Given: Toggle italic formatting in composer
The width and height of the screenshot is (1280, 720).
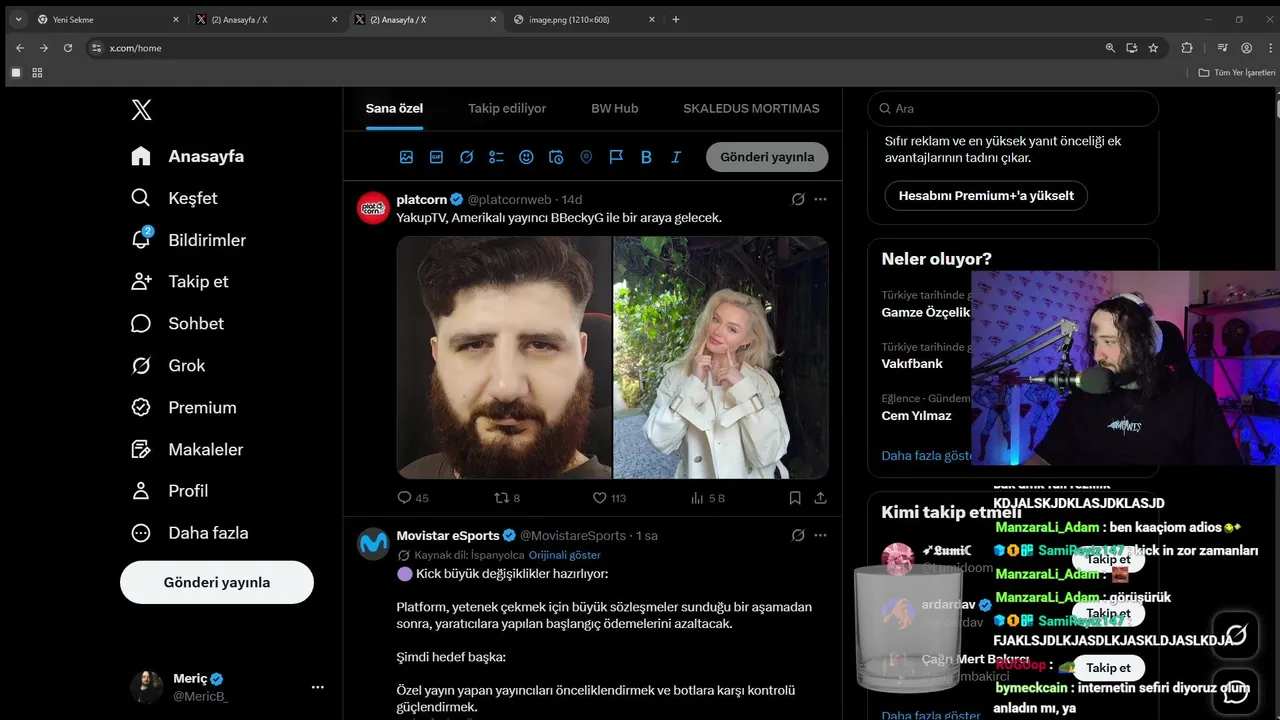Looking at the screenshot, I should pos(676,157).
